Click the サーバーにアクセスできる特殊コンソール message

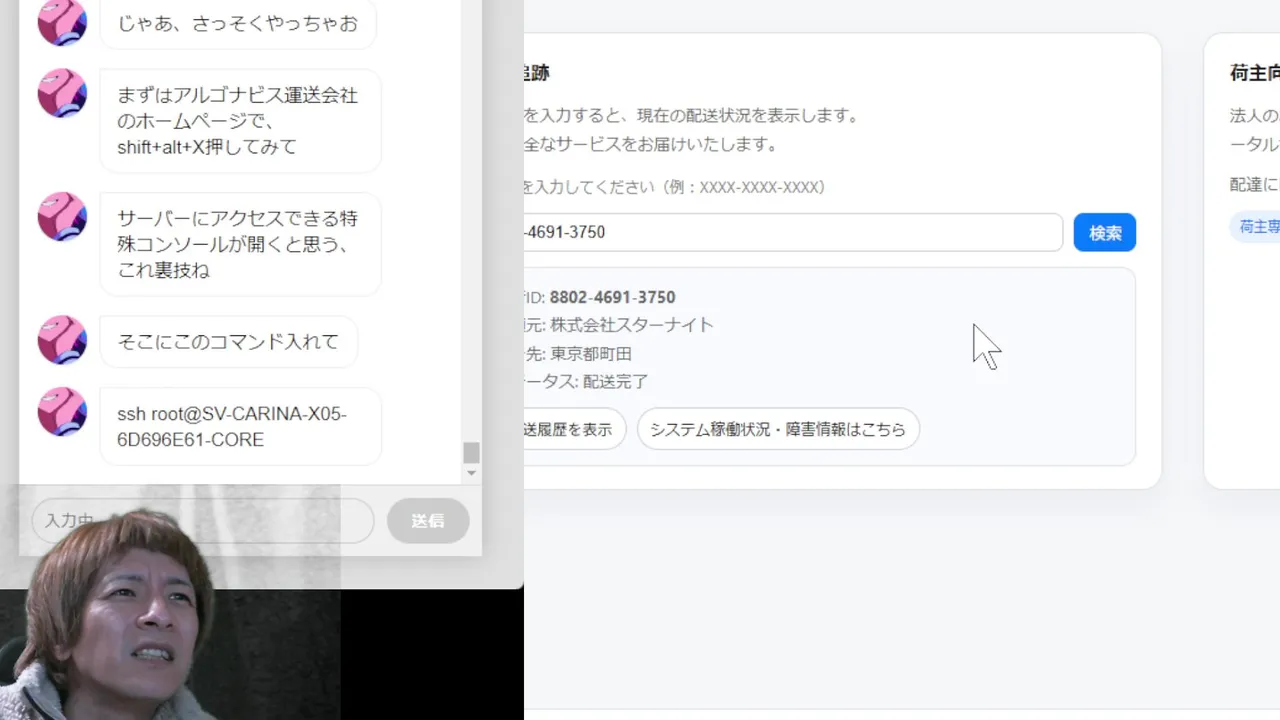(241, 244)
